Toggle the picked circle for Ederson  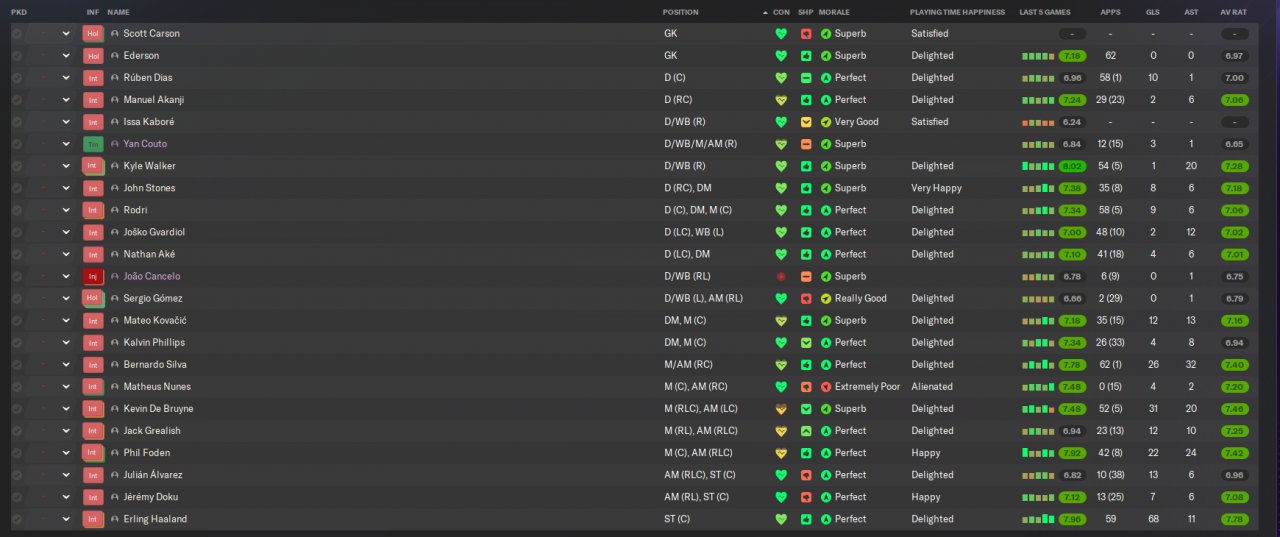pos(17,55)
